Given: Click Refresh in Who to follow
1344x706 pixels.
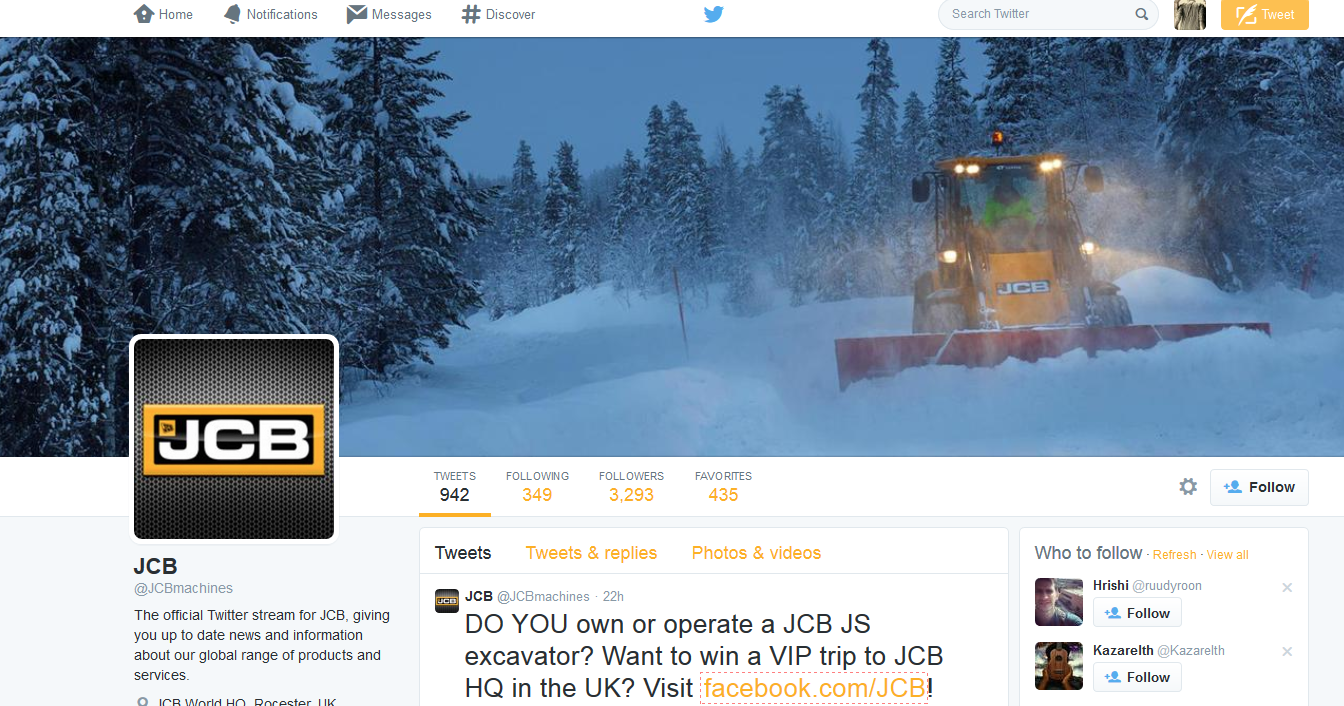Looking at the screenshot, I should click(x=1174, y=555).
